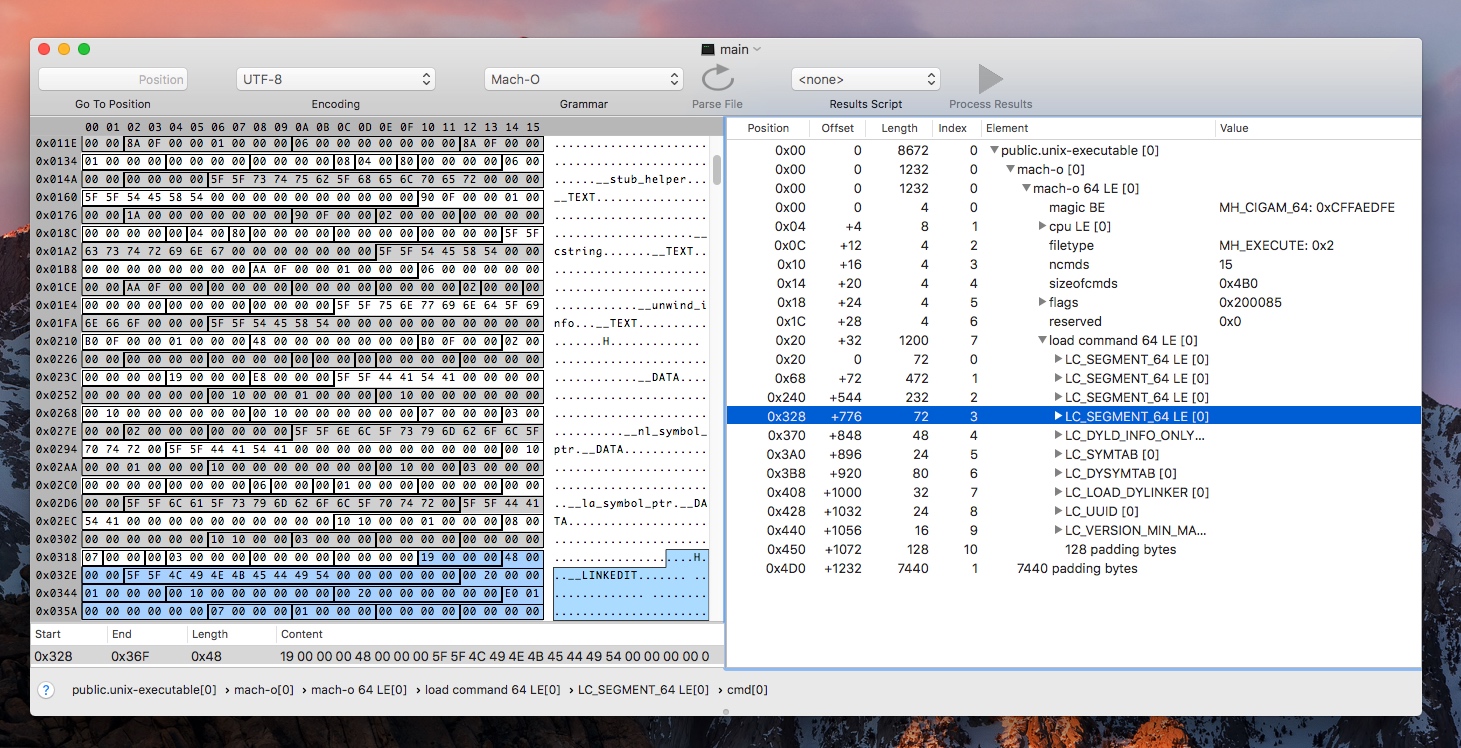Click the help question mark icon
Image resolution: width=1461 pixels, height=748 pixels.
coord(46,690)
